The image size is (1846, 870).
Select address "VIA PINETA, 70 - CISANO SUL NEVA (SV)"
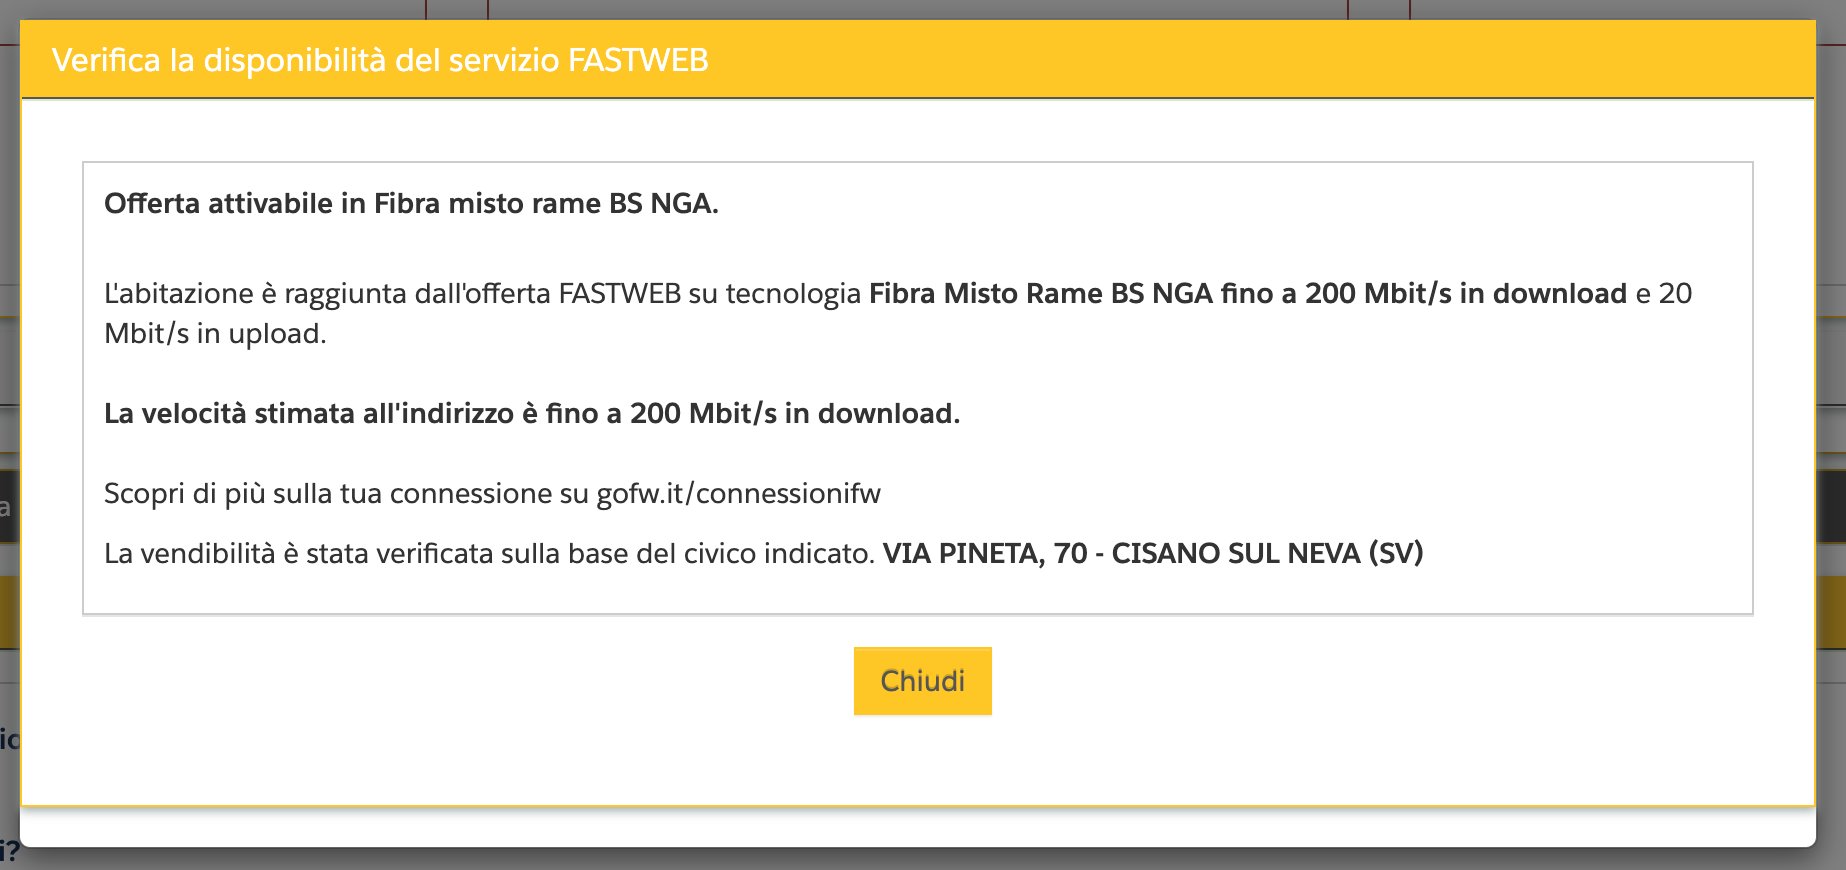[x=1153, y=553]
